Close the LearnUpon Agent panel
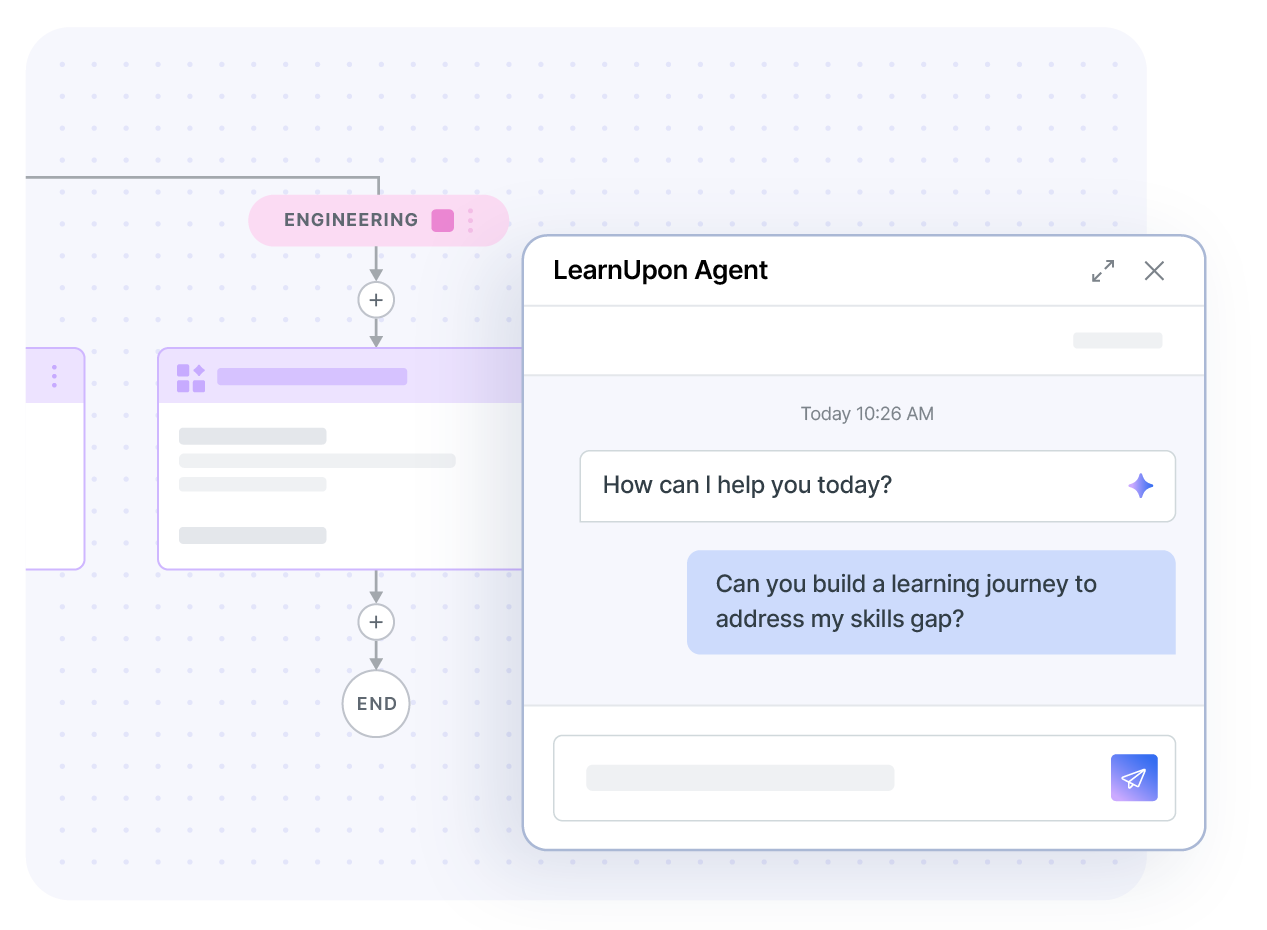The height and width of the screenshot is (930, 1267). [x=1154, y=271]
